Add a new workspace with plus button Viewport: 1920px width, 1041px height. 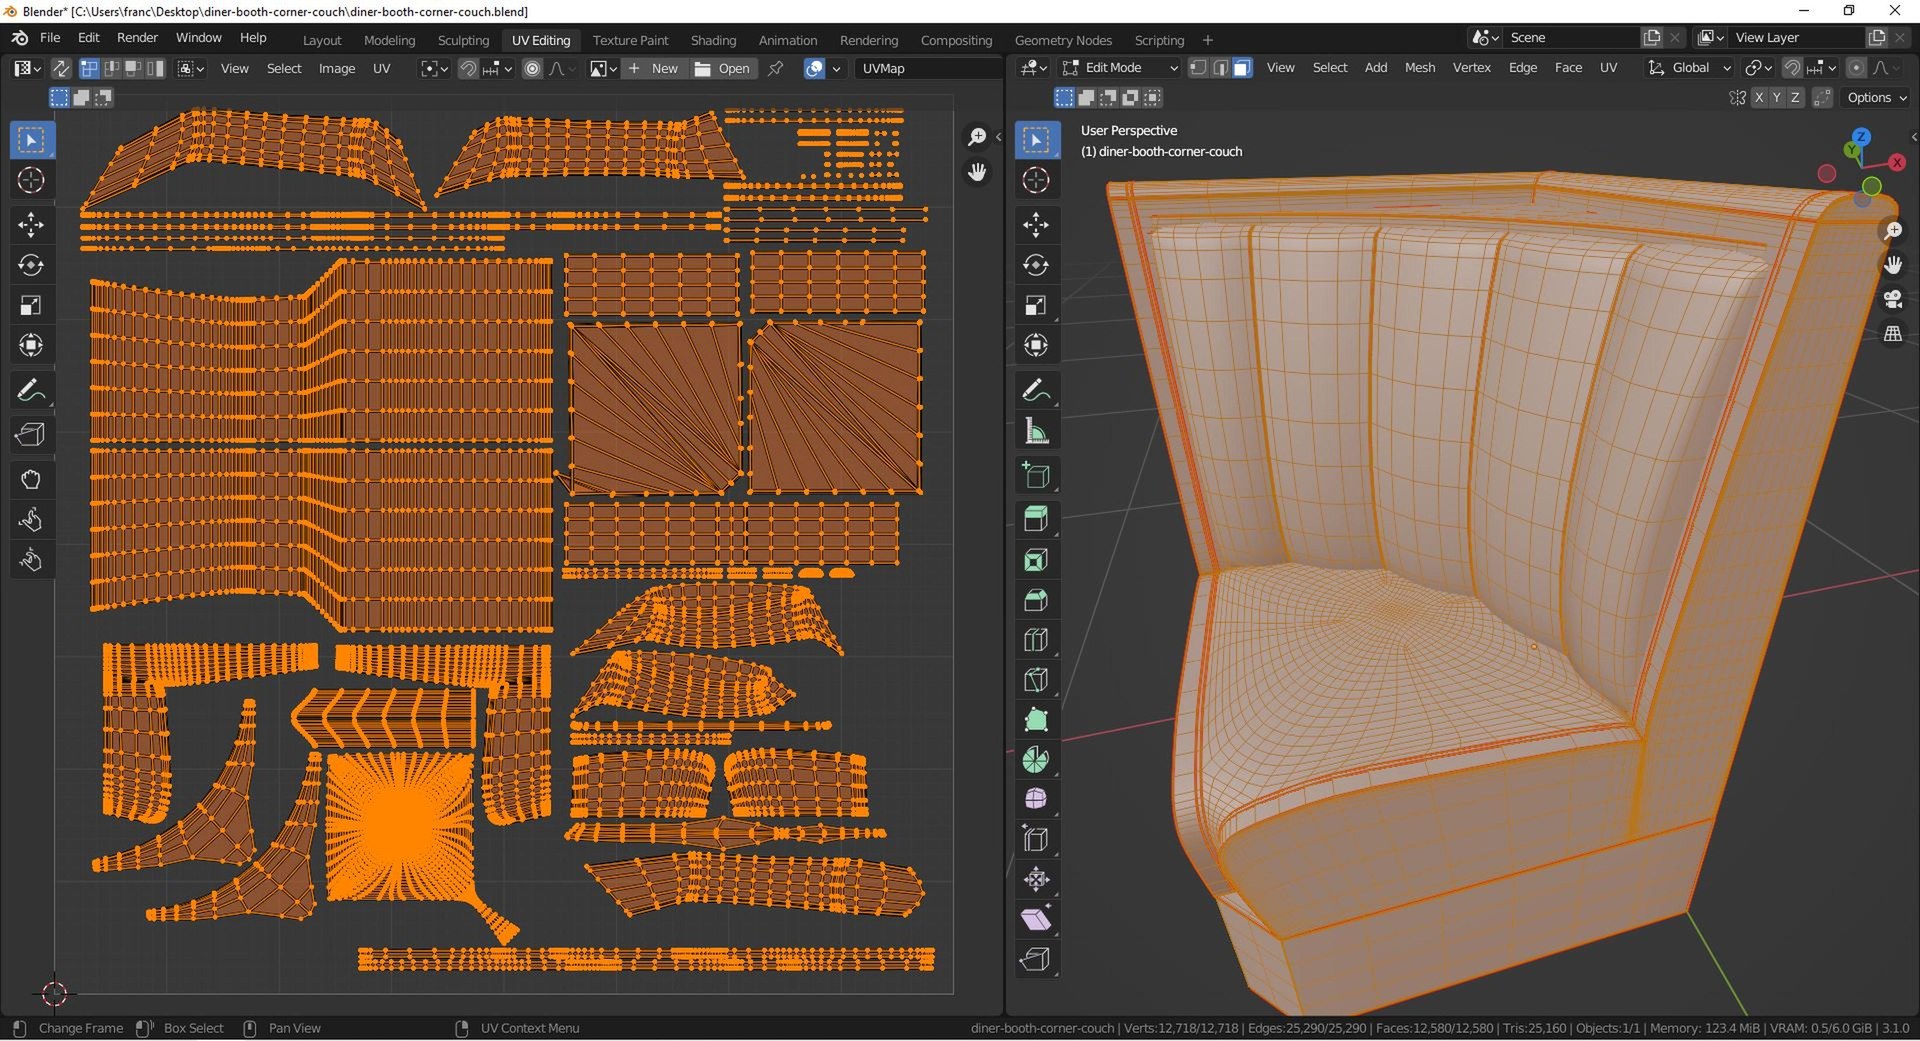click(x=1208, y=40)
